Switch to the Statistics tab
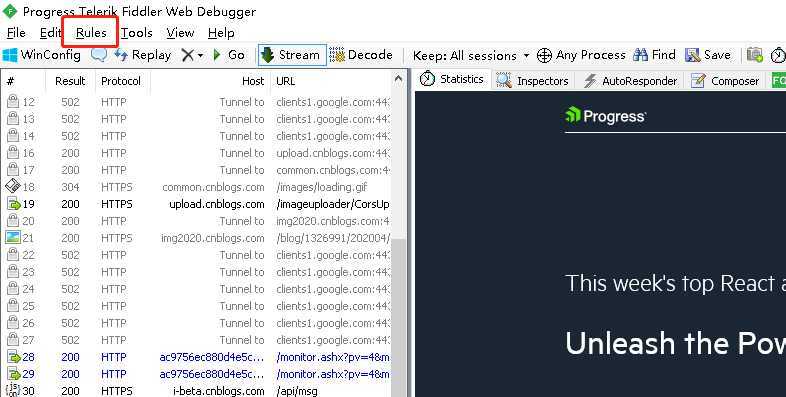Screen dimensions: 786x397 pos(452,80)
